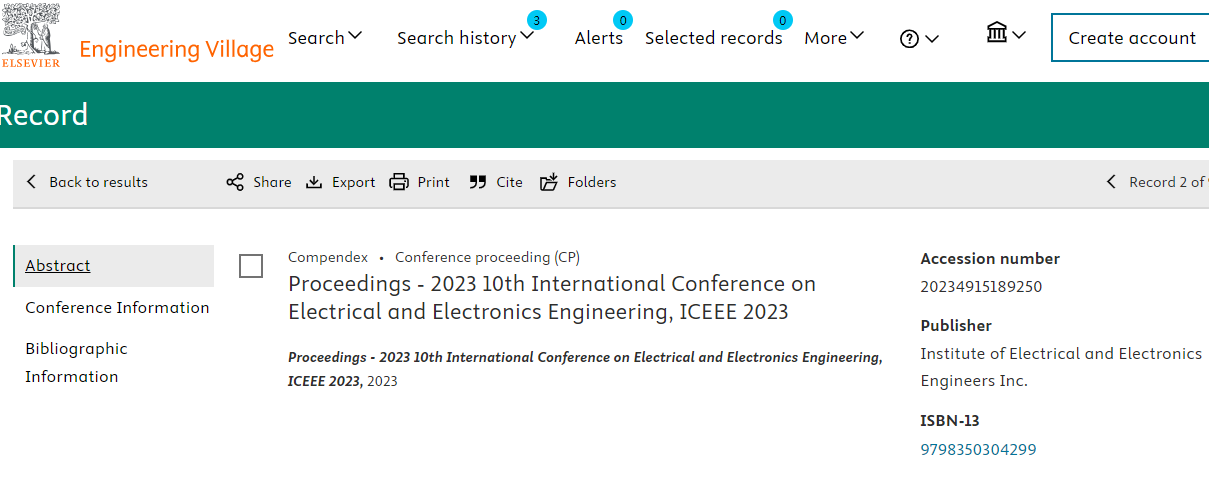Click accession number 20234915189250
The height and width of the screenshot is (490, 1209).
(x=981, y=287)
